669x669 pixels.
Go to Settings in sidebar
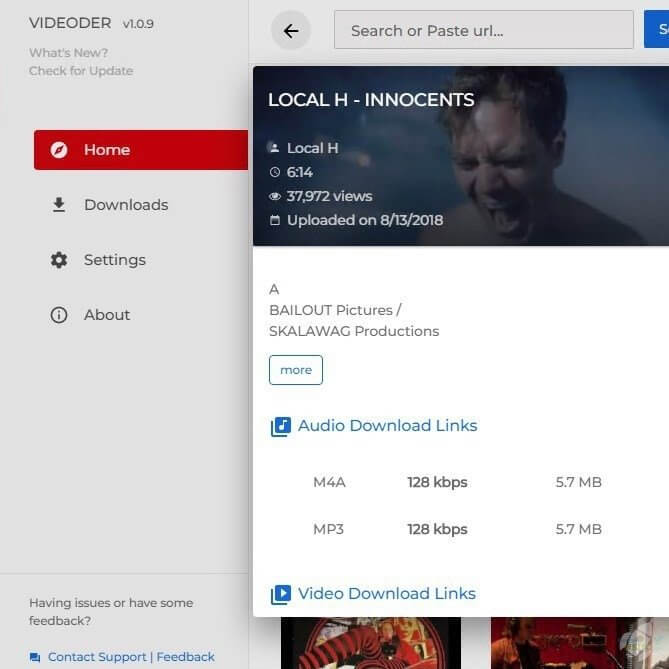141,260
